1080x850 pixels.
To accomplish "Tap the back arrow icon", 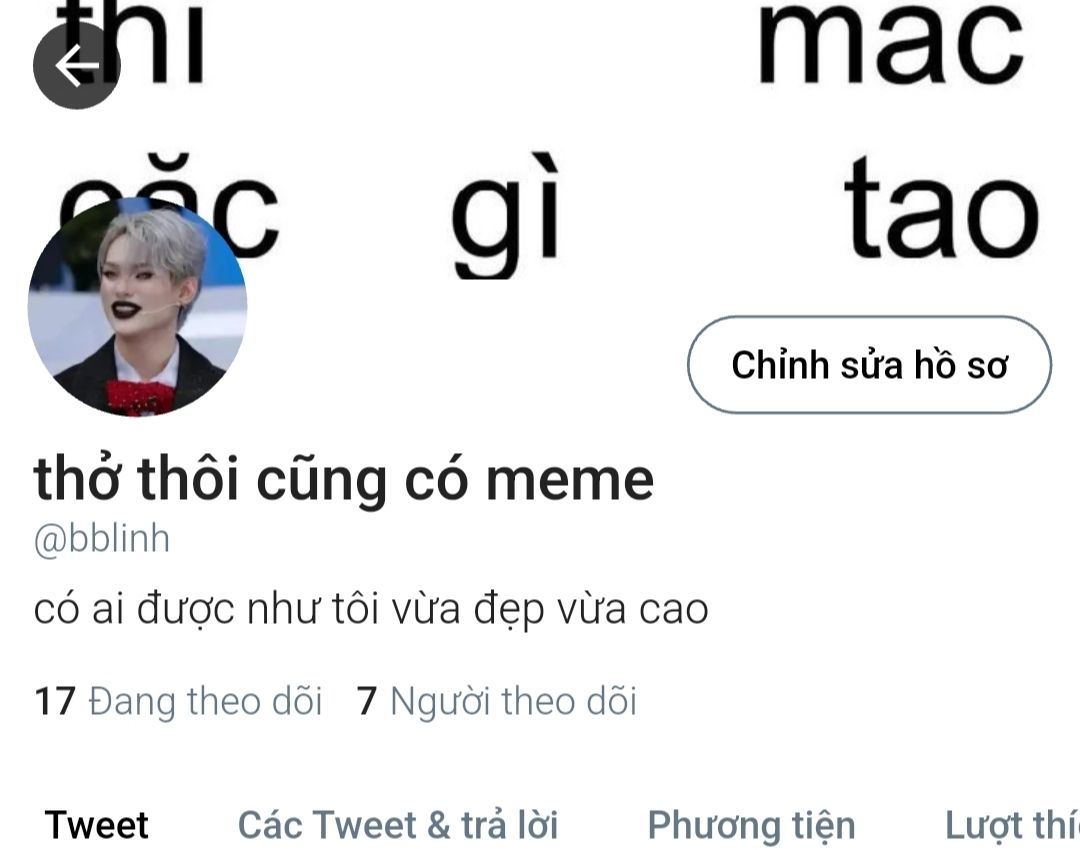I will (x=77, y=65).
